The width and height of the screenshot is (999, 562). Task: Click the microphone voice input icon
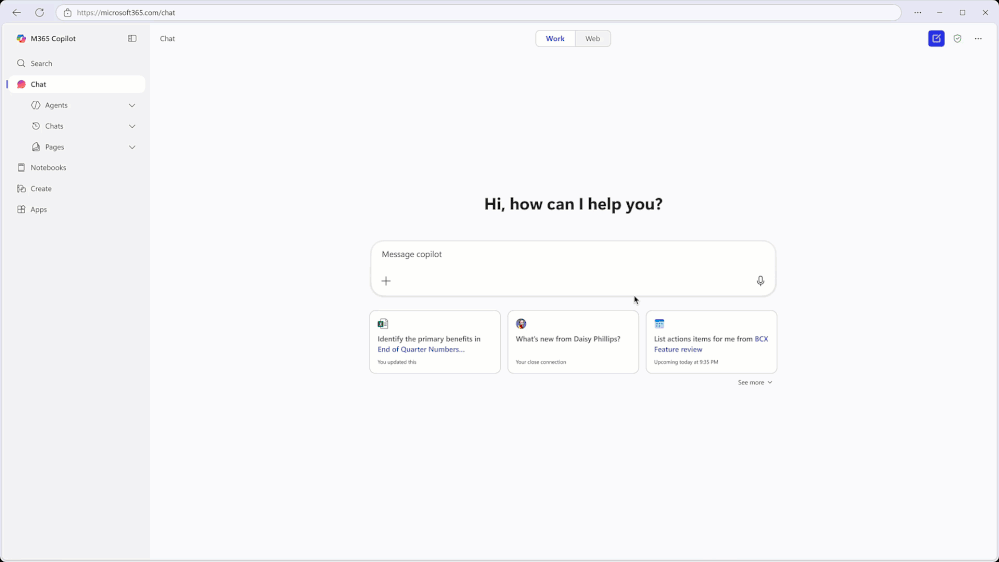760,281
